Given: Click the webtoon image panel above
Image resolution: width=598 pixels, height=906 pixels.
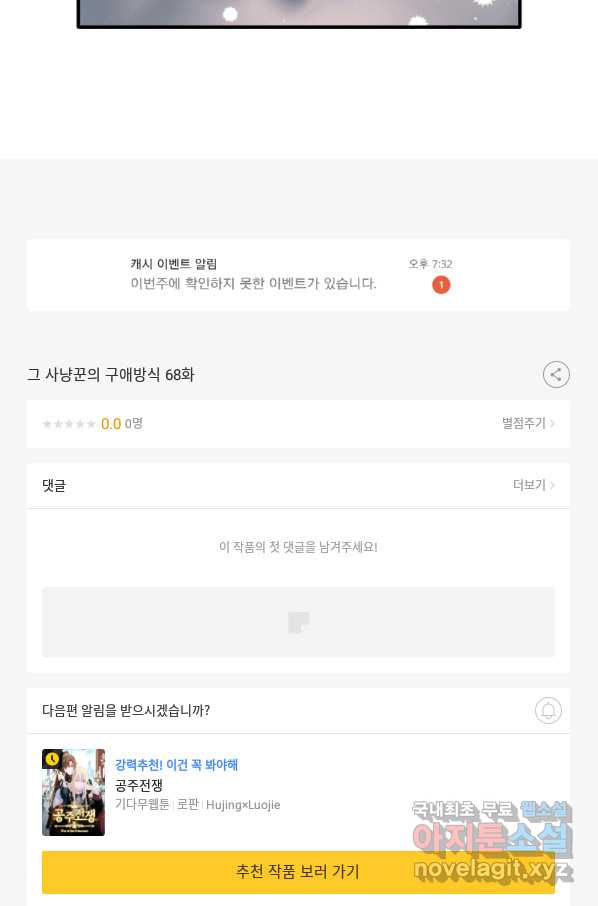Looking at the screenshot, I should point(299,14).
